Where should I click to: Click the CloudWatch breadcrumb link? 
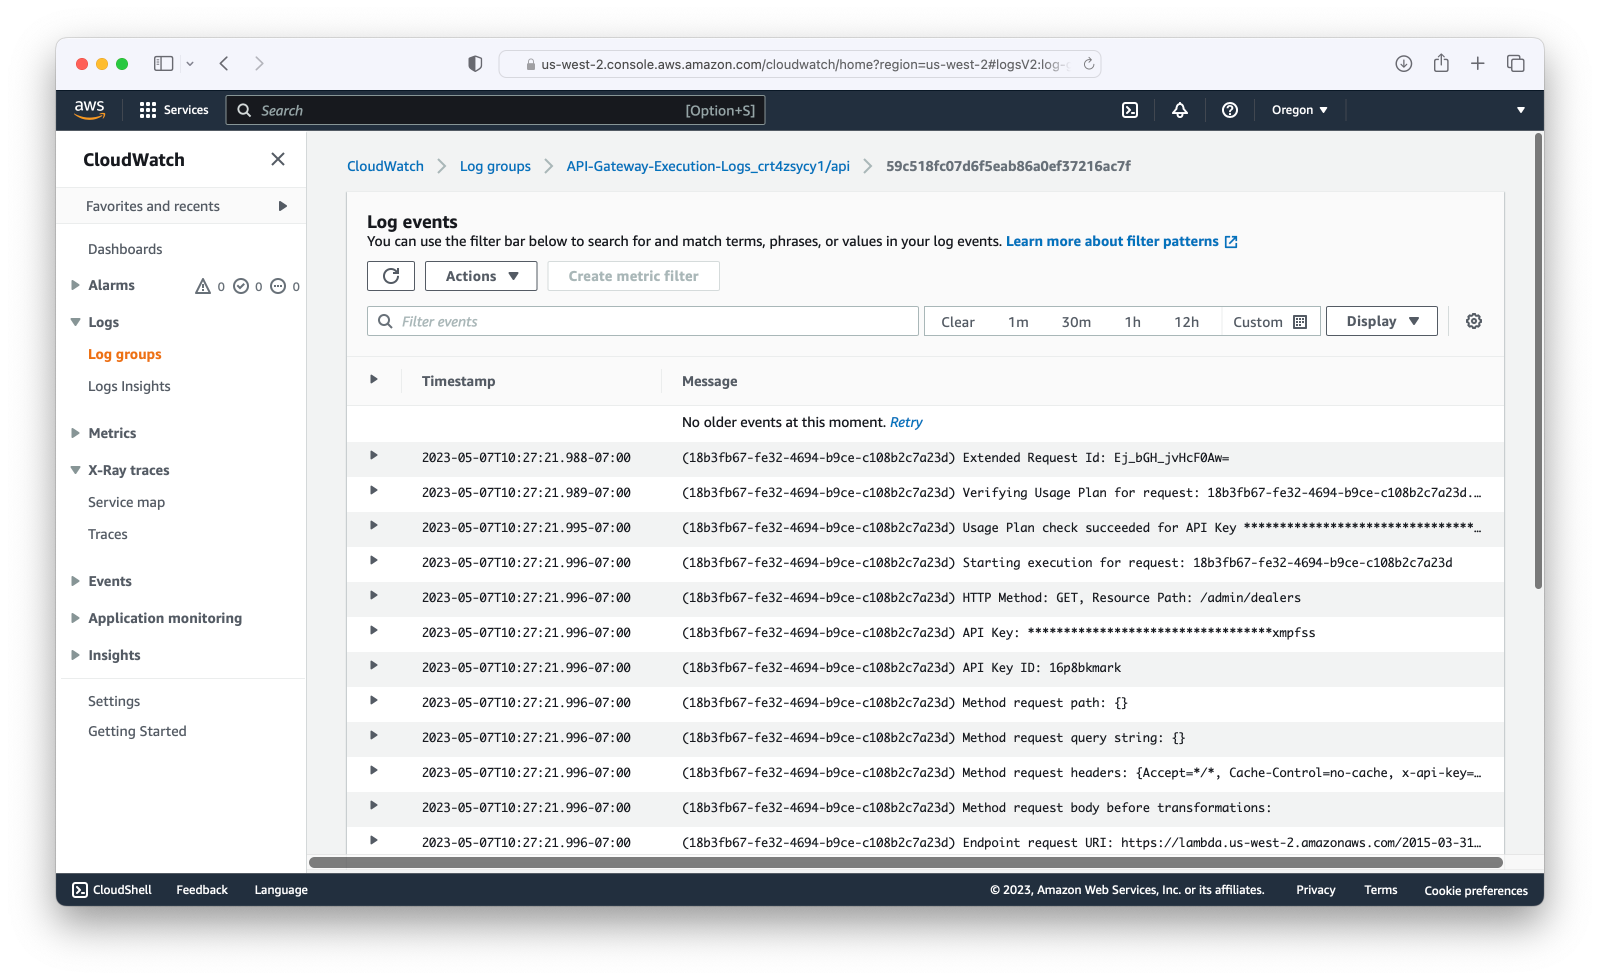385,166
